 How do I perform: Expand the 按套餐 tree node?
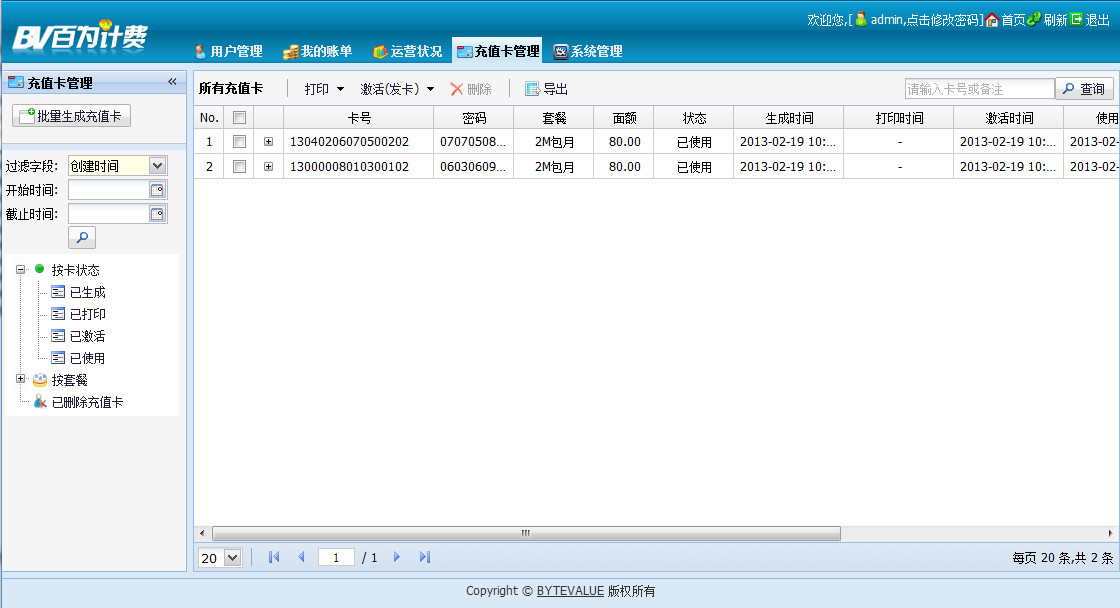tap(20, 379)
